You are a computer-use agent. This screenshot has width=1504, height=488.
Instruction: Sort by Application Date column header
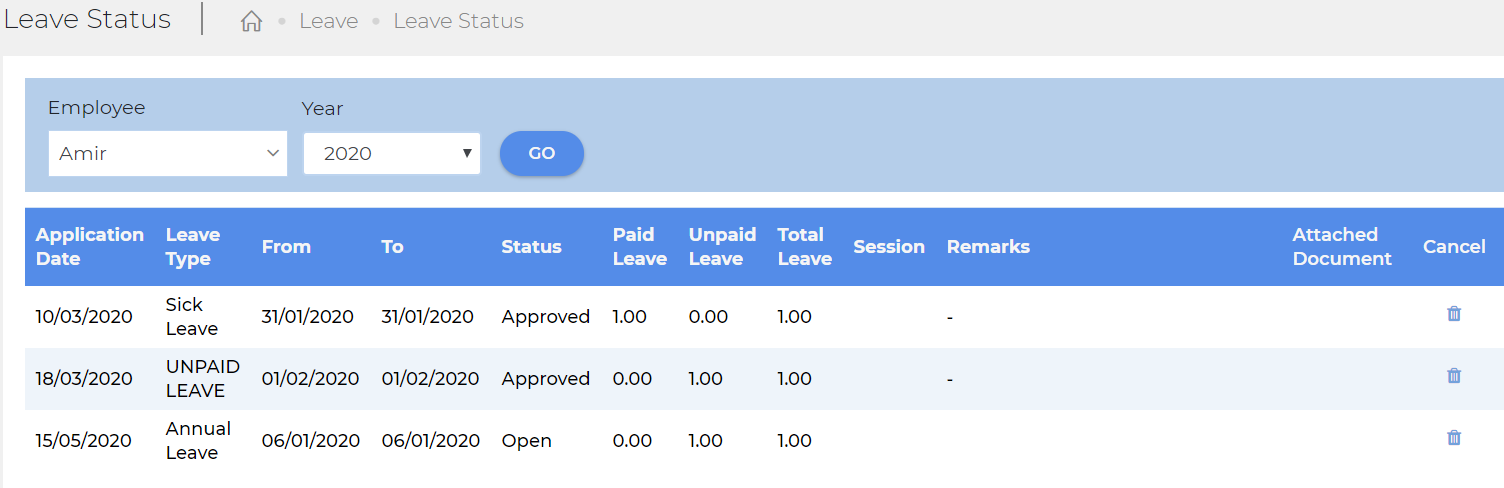pos(90,247)
